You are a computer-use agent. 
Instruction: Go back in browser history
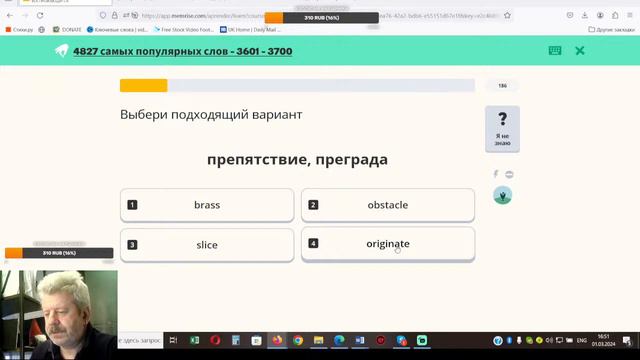point(10,16)
